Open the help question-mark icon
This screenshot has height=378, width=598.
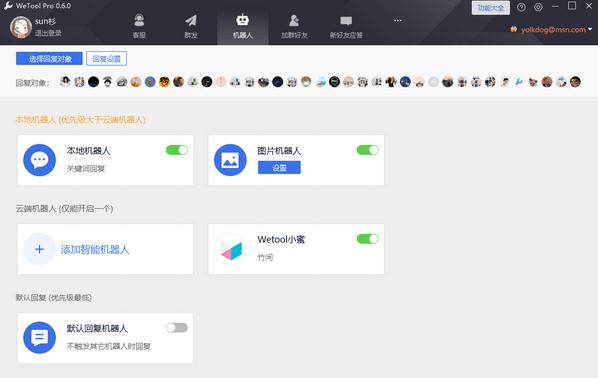point(521,7)
